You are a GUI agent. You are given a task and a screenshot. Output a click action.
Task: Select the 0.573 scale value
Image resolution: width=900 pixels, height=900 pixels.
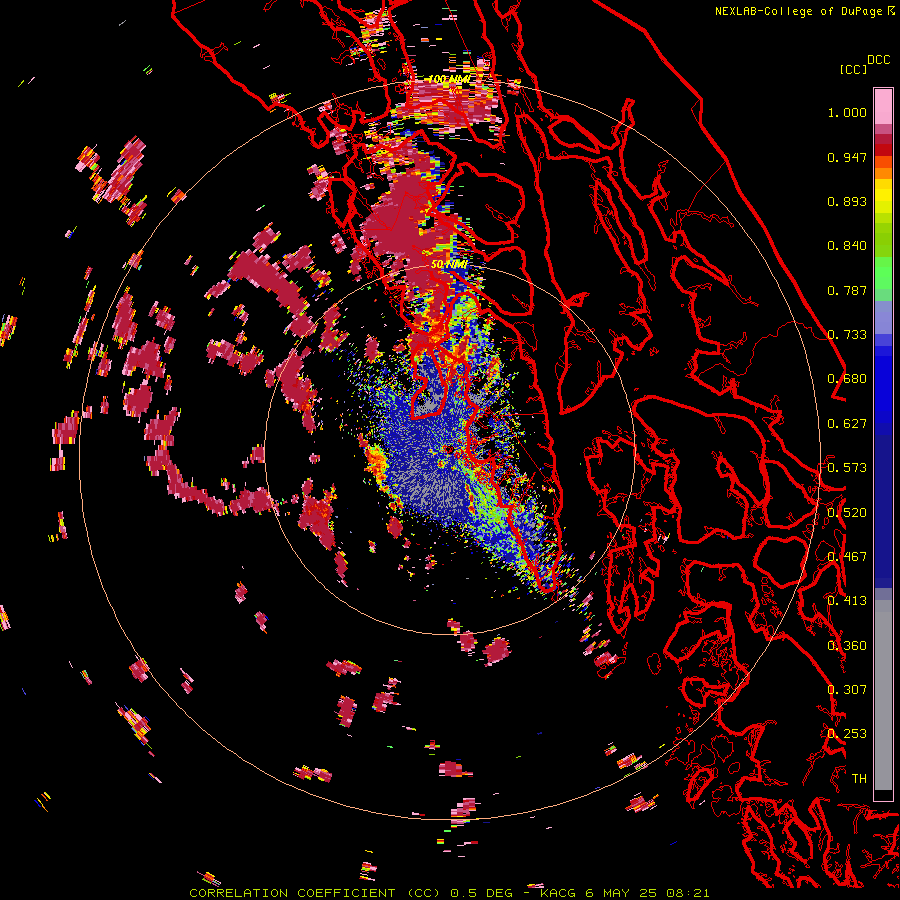click(847, 467)
